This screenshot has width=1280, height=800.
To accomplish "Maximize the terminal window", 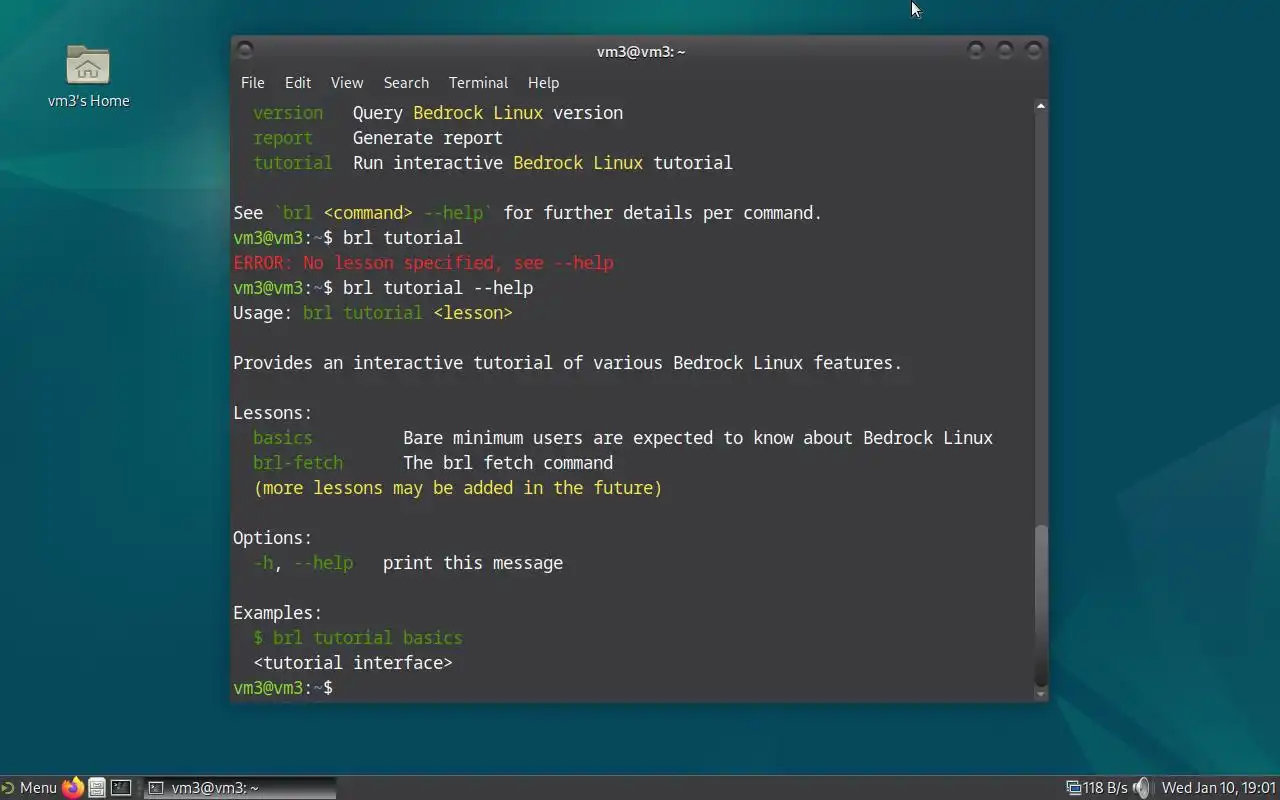I will (1005, 50).
